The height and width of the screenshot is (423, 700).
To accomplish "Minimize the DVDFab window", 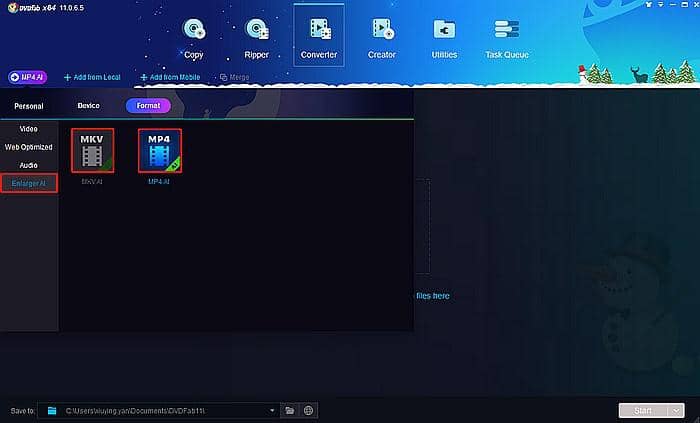I will coord(673,4).
